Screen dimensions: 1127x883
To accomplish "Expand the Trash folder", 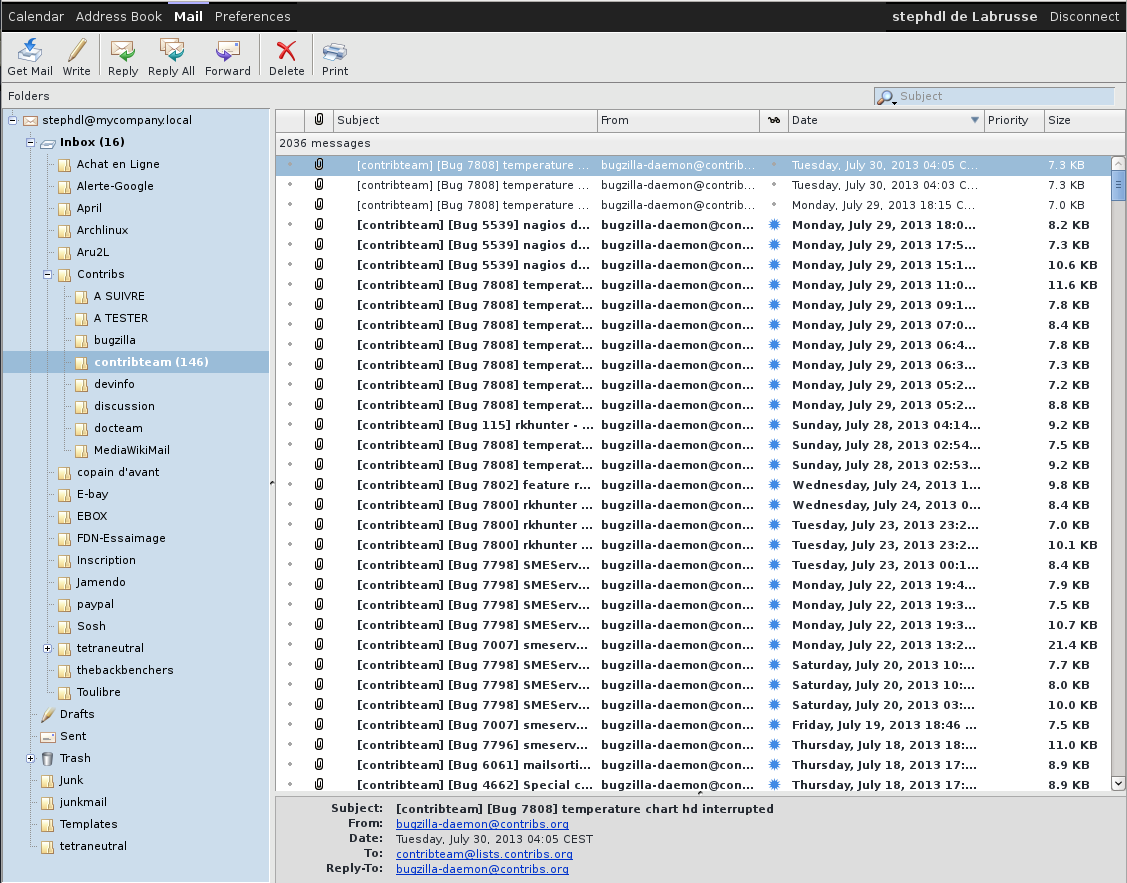I will tap(30, 759).
